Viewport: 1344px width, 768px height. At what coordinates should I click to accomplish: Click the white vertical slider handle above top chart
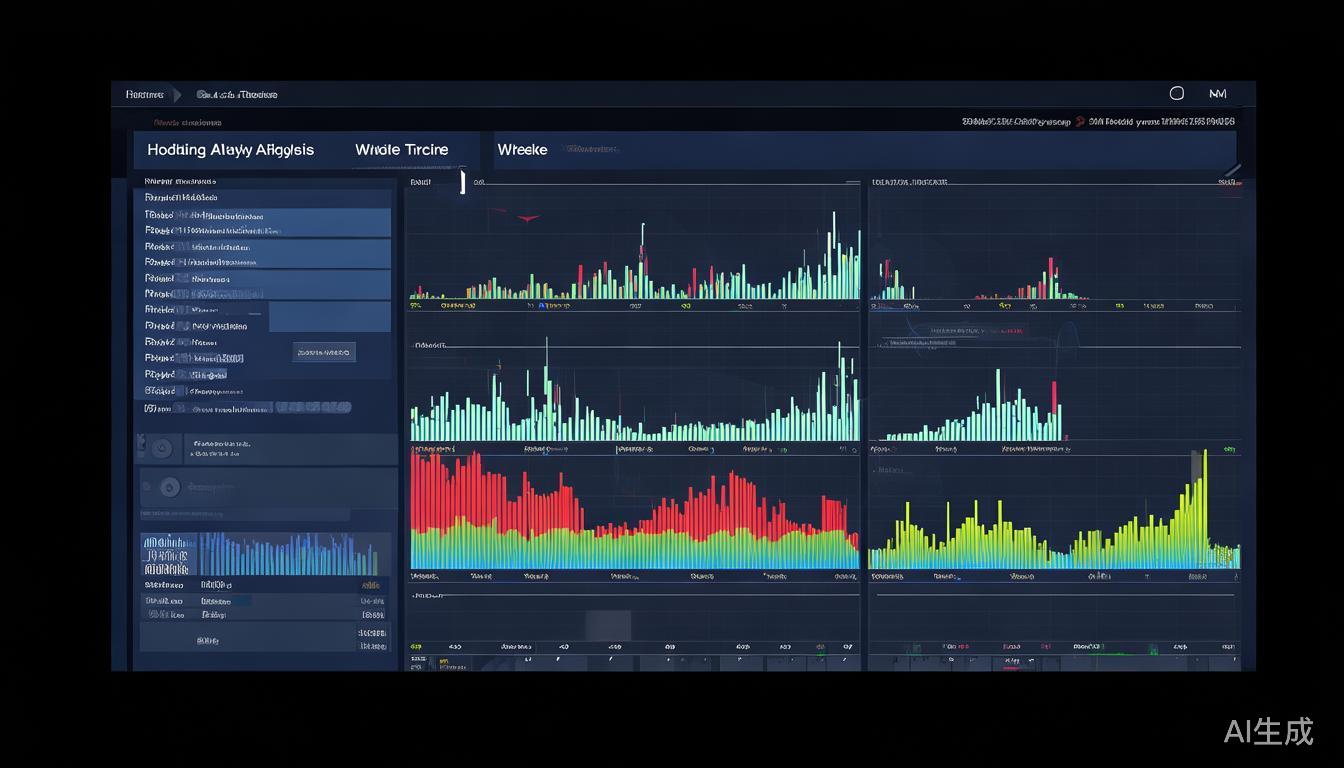[462, 181]
